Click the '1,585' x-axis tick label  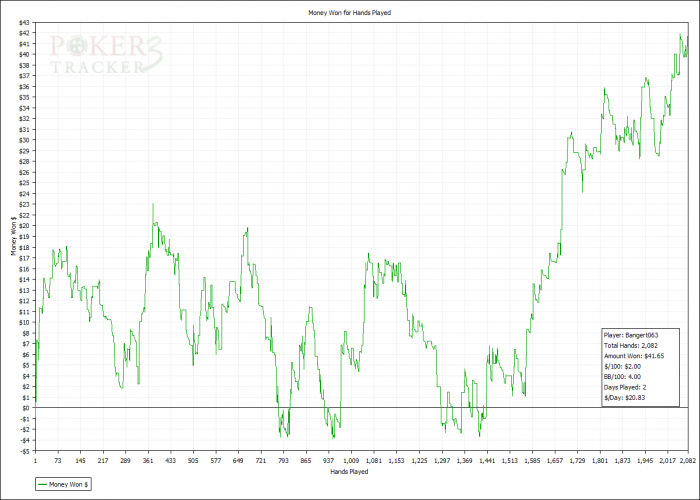[x=532, y=461]
